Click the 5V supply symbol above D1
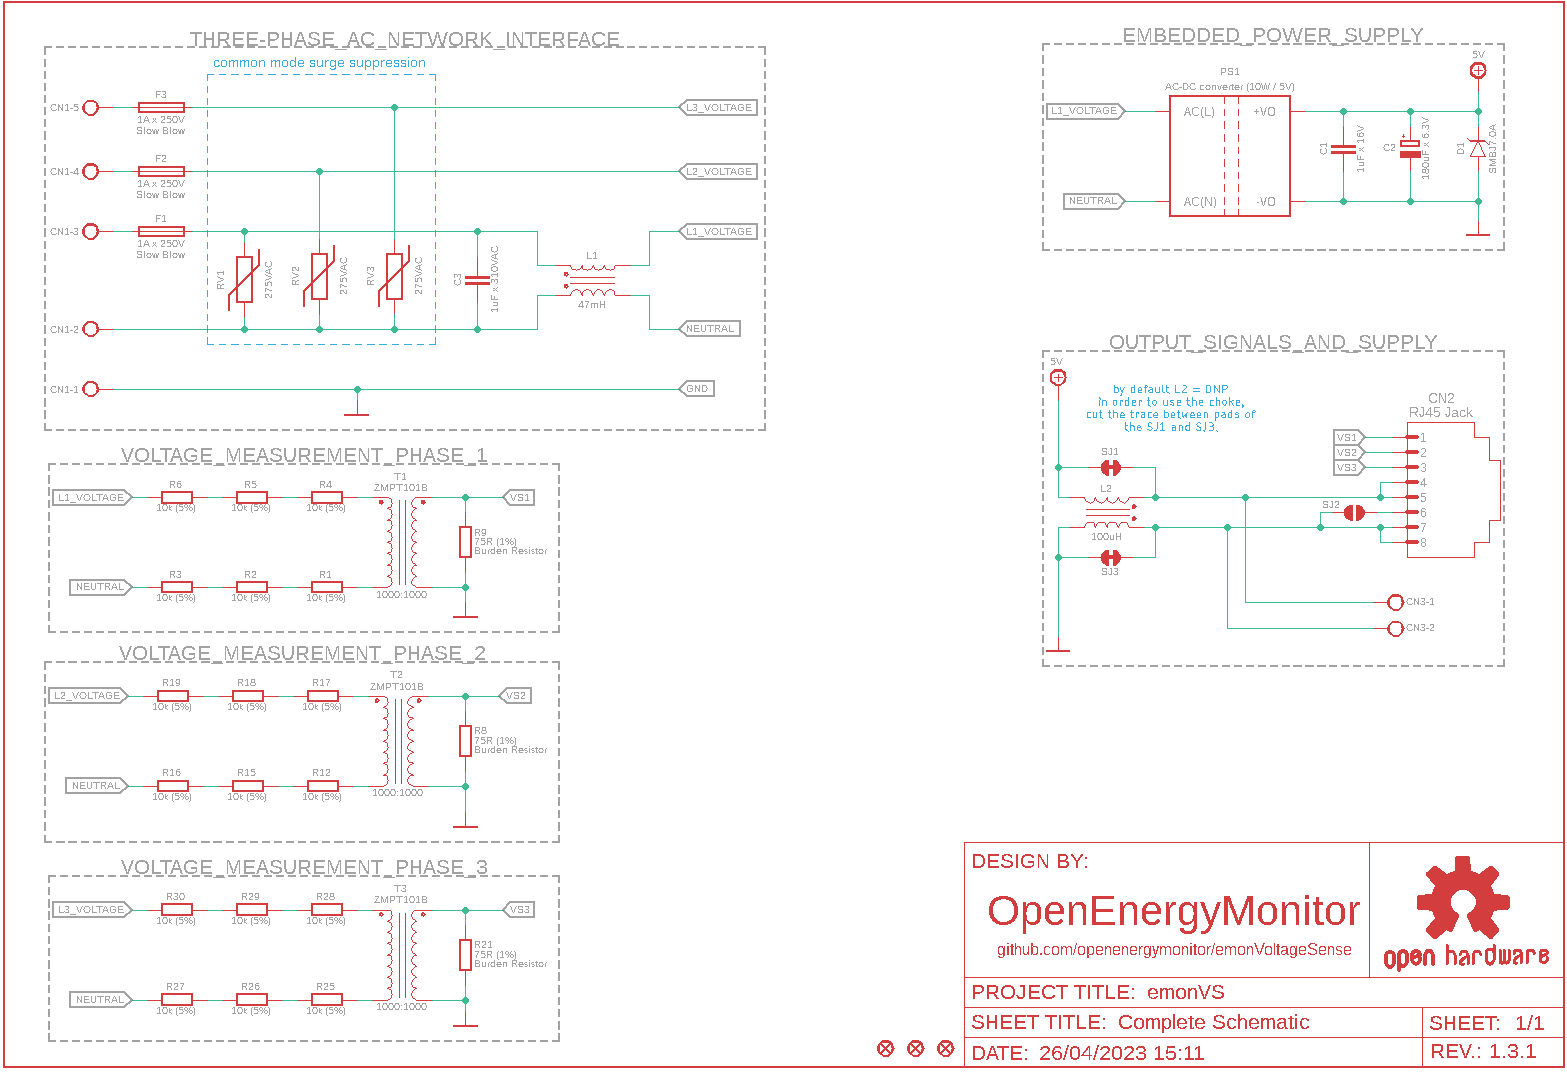The image size is (1567, 1072). pos(1478,70)
